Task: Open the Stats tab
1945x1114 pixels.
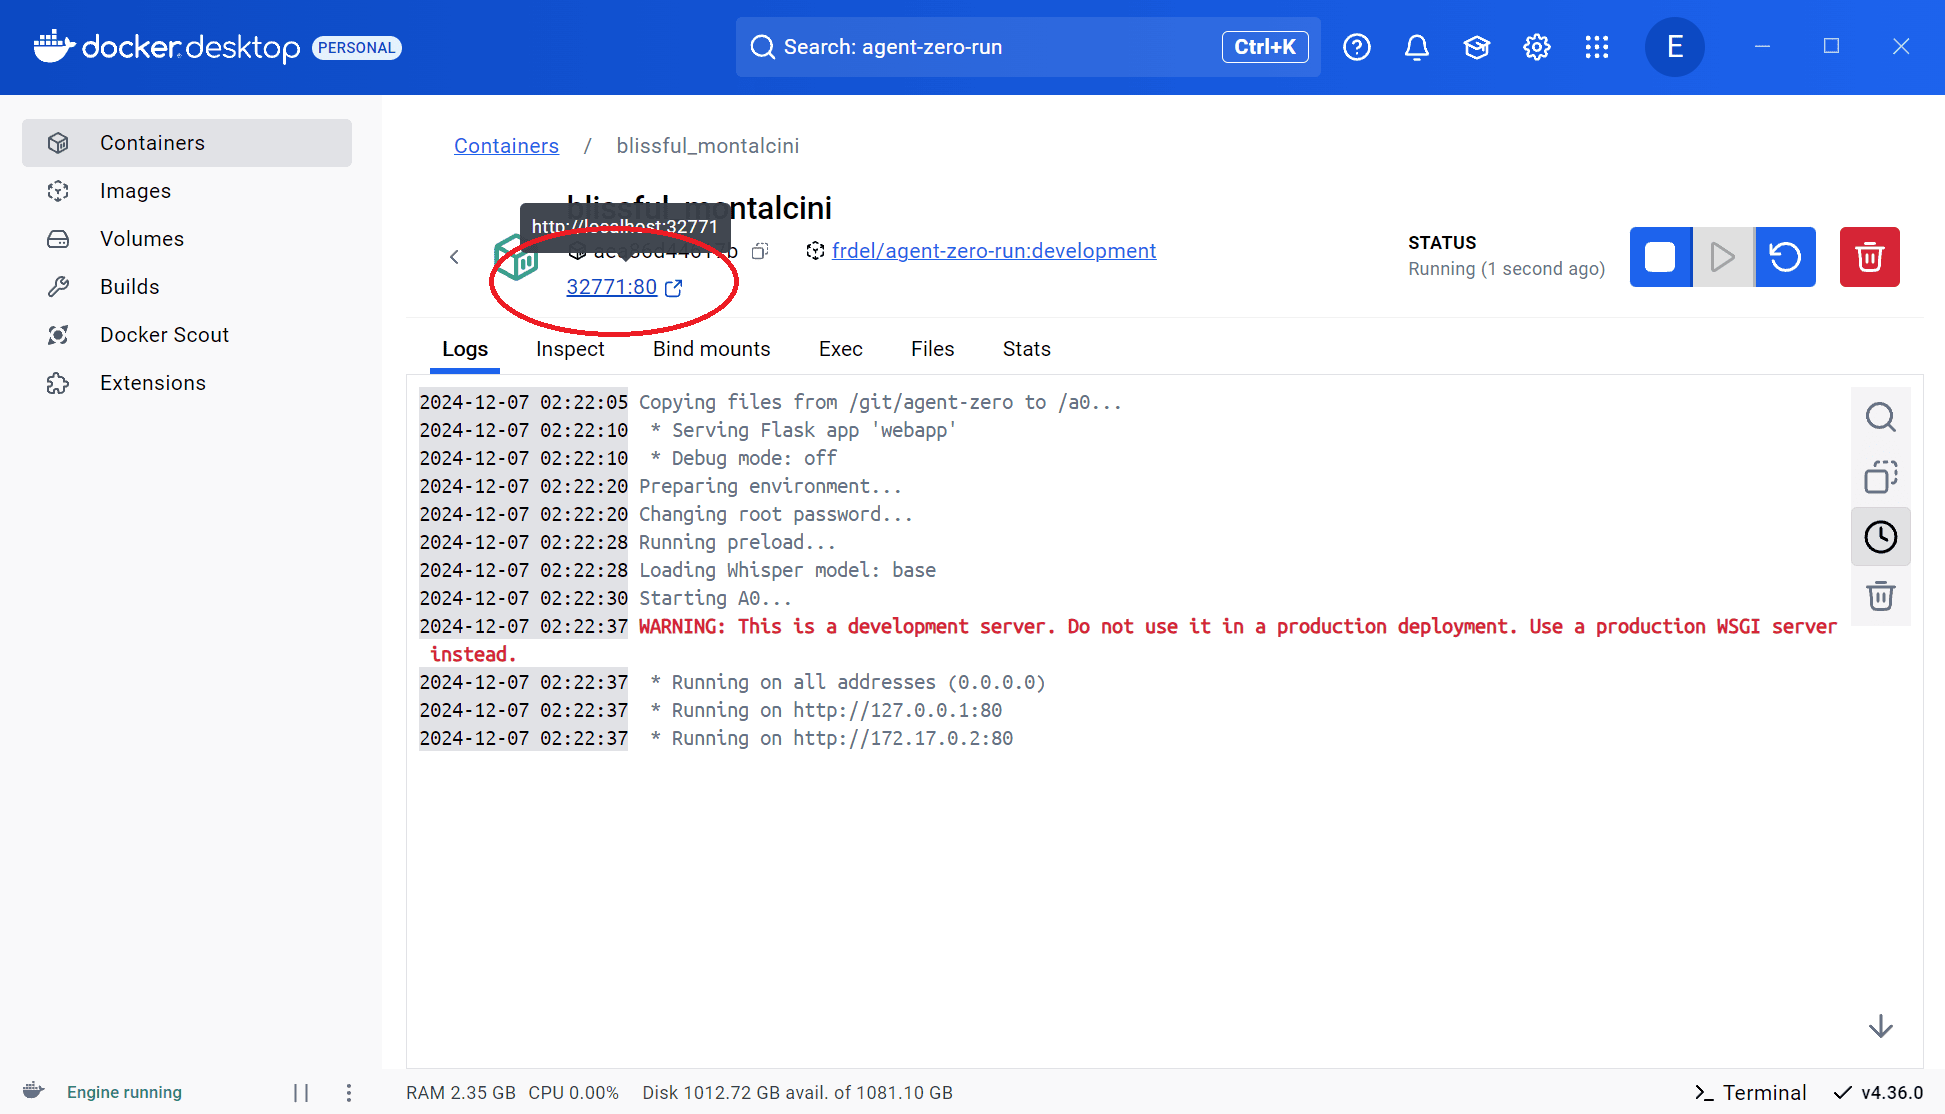Action: click(x=1026, y=349)
